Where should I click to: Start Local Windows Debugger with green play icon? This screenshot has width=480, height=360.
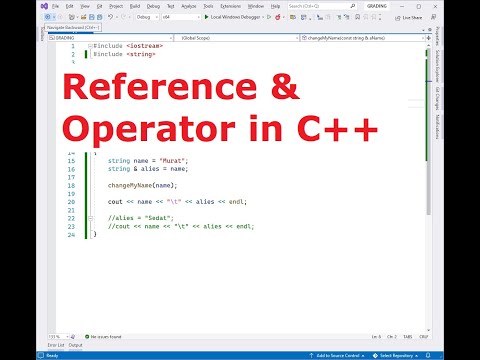tap(206, 17)
